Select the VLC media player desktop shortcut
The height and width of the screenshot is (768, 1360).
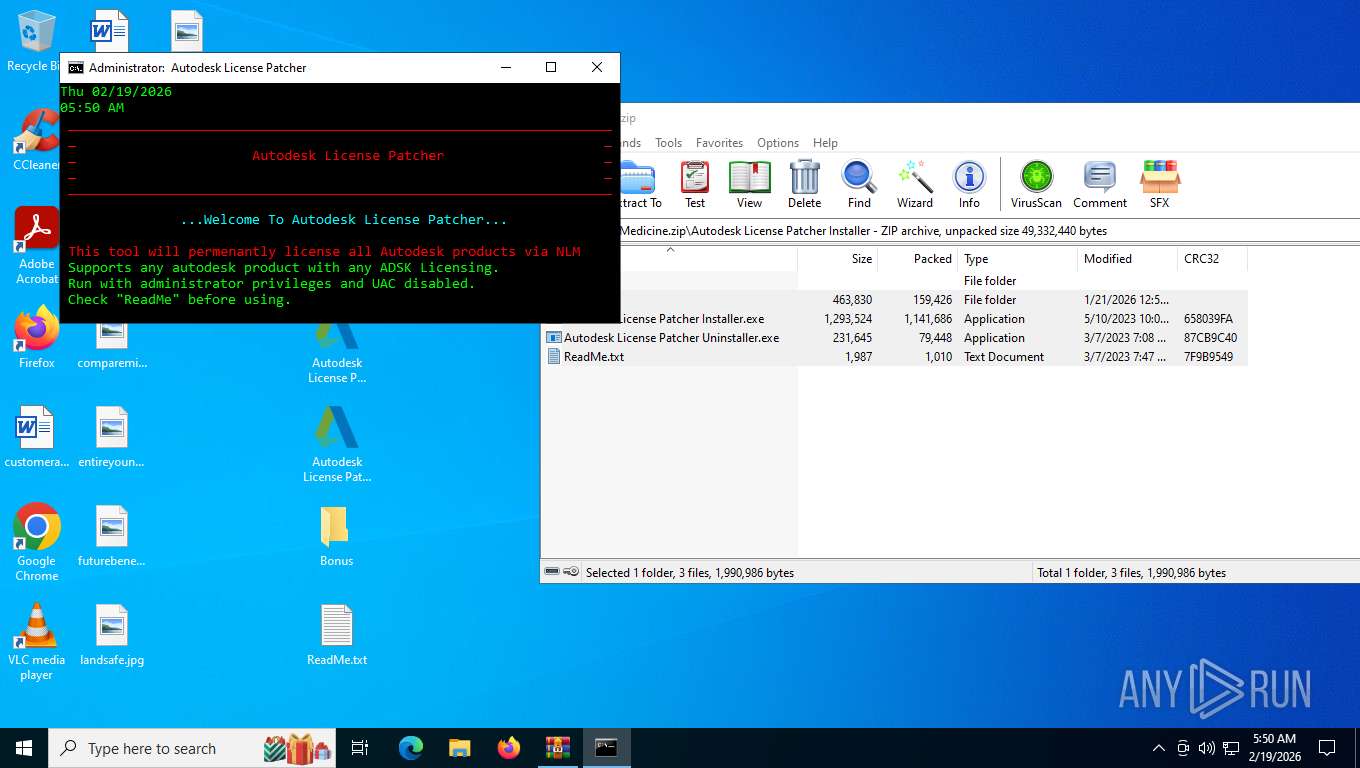[36, 641]
